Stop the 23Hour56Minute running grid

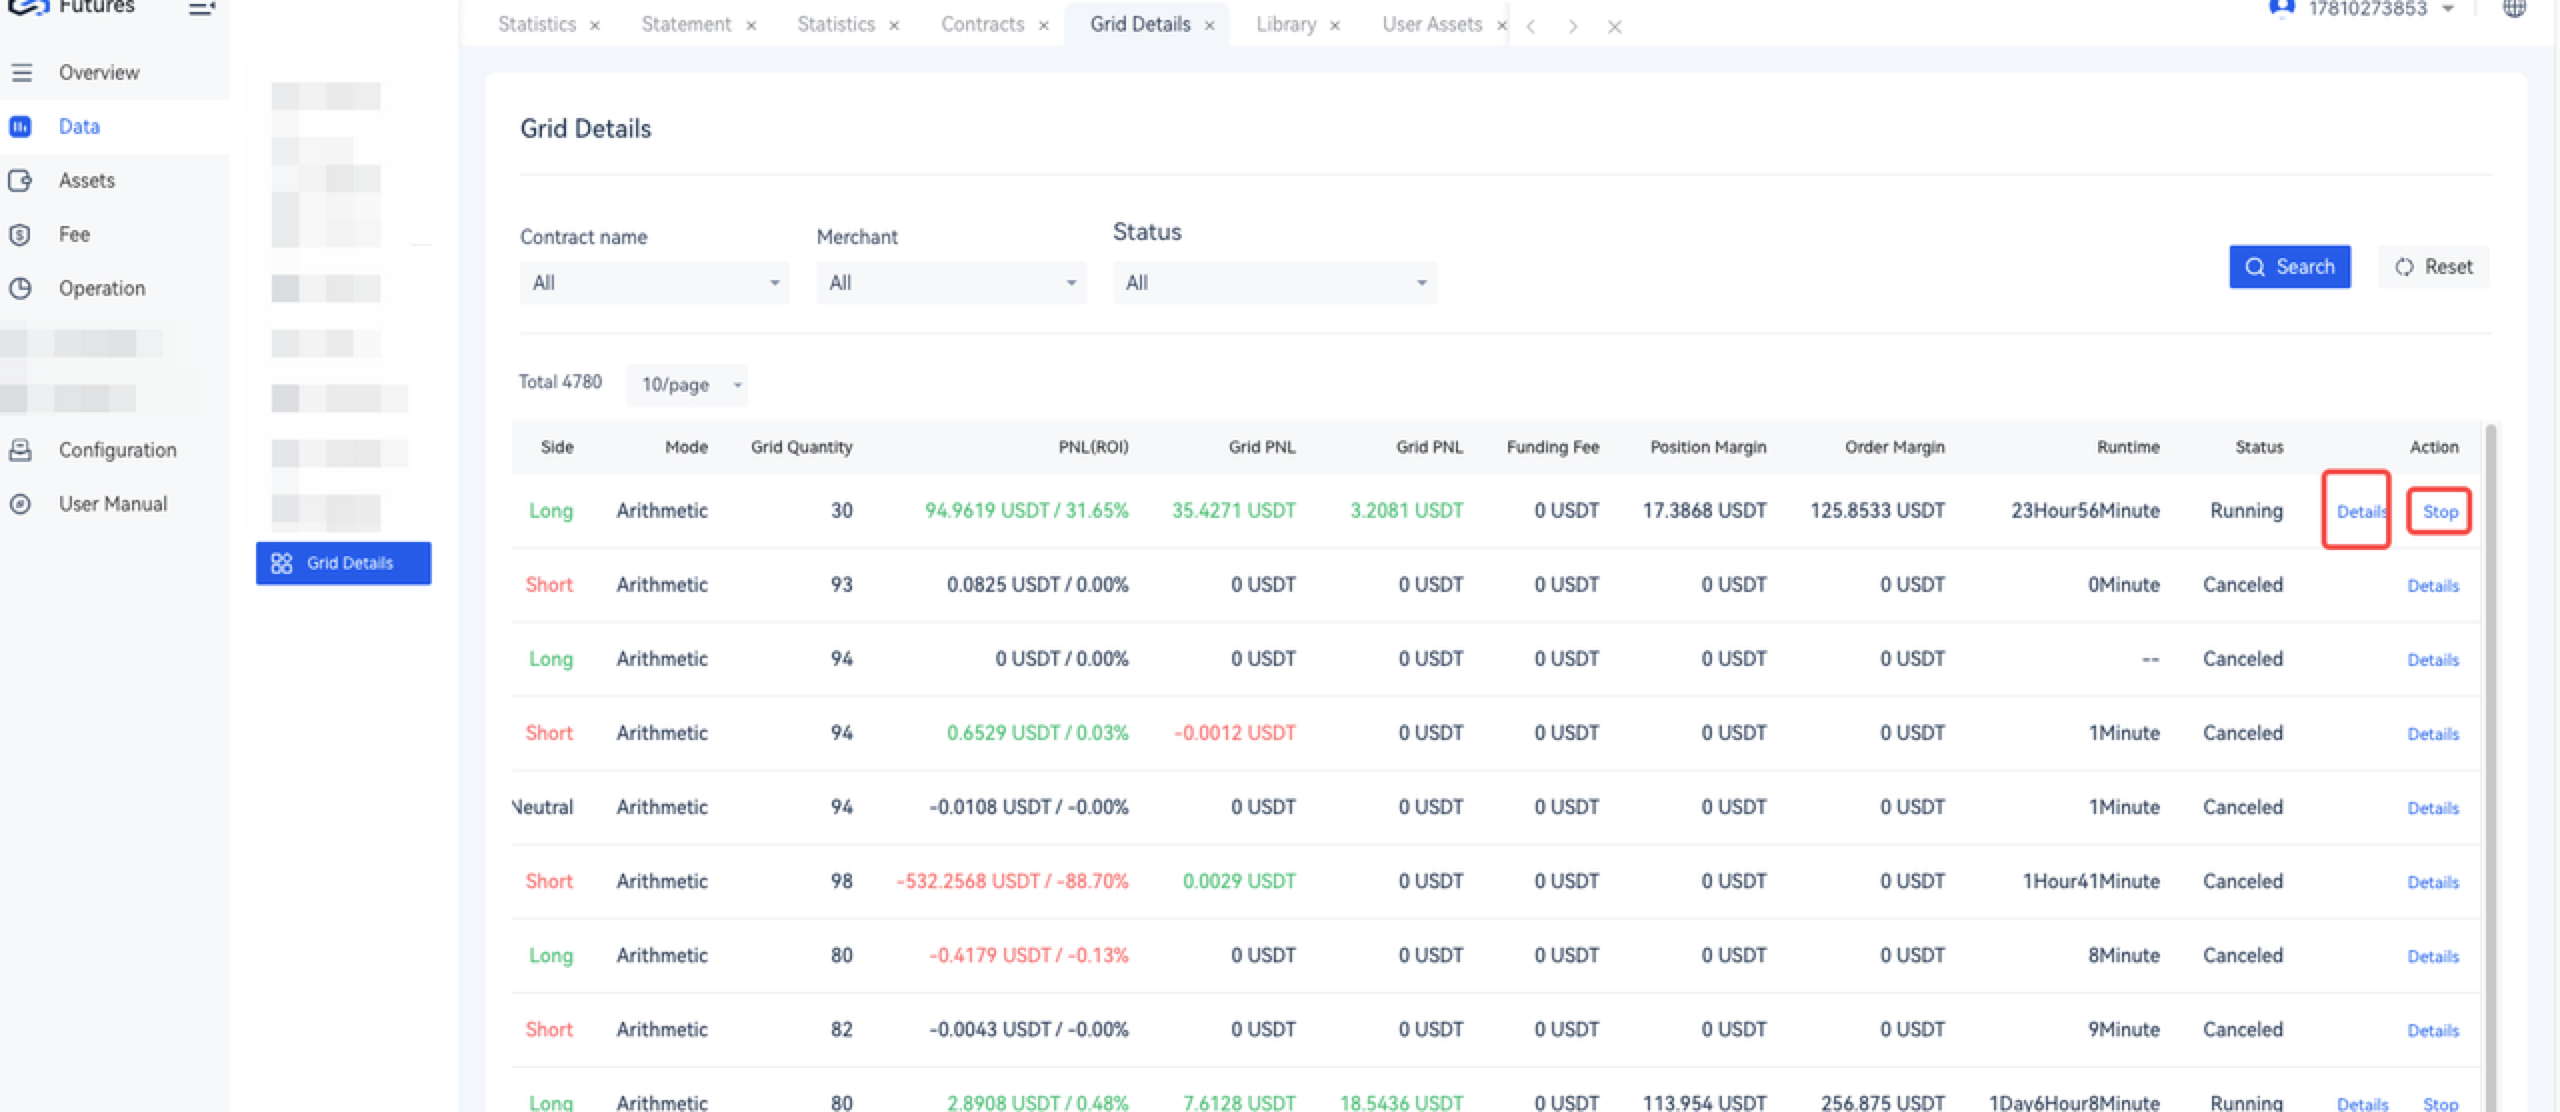pos(2440,511)
